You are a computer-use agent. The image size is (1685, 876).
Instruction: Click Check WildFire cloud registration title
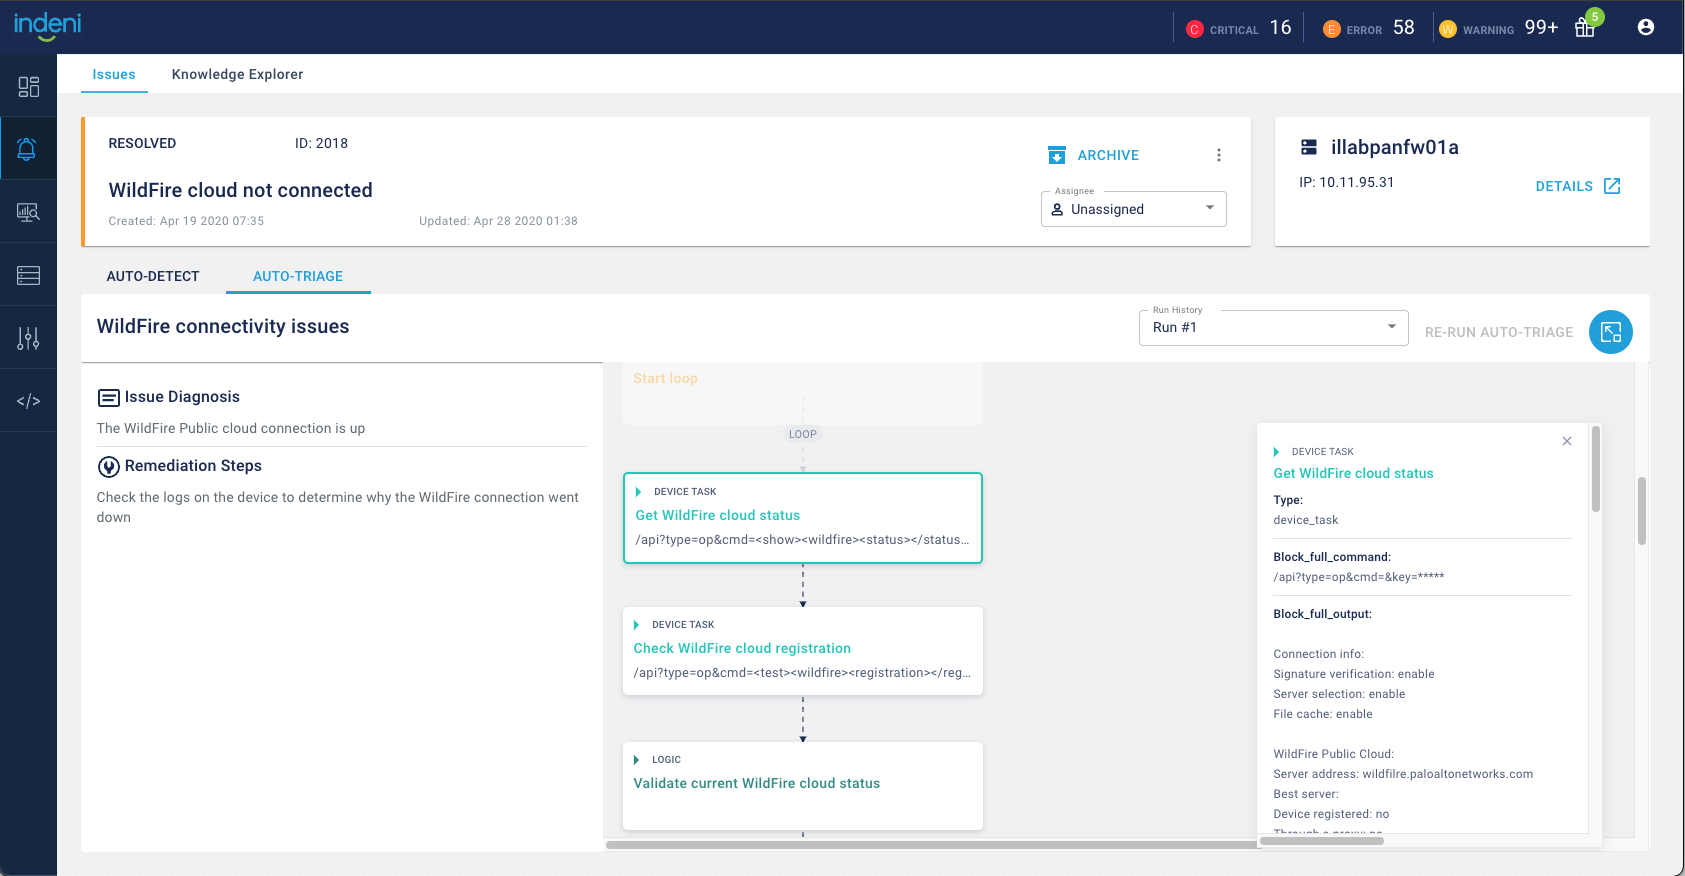click(x=742, y=648)
